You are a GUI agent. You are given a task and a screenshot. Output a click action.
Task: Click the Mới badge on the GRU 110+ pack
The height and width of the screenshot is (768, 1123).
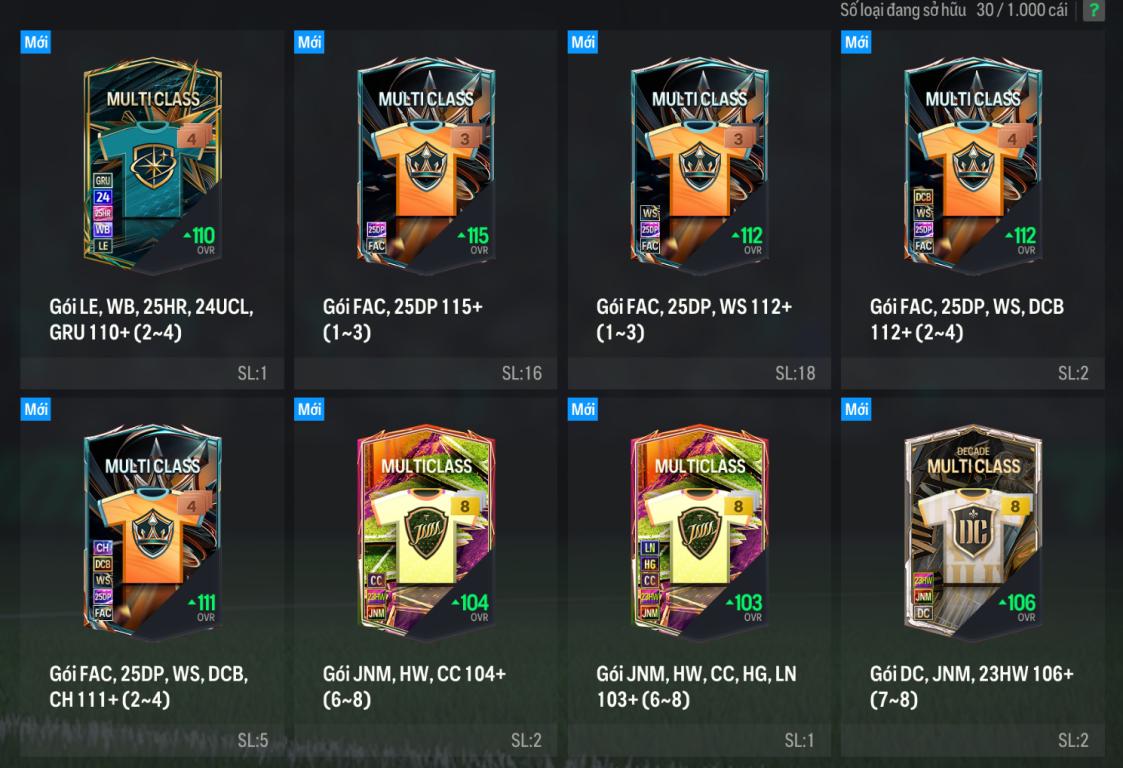[x=36, y=42]
